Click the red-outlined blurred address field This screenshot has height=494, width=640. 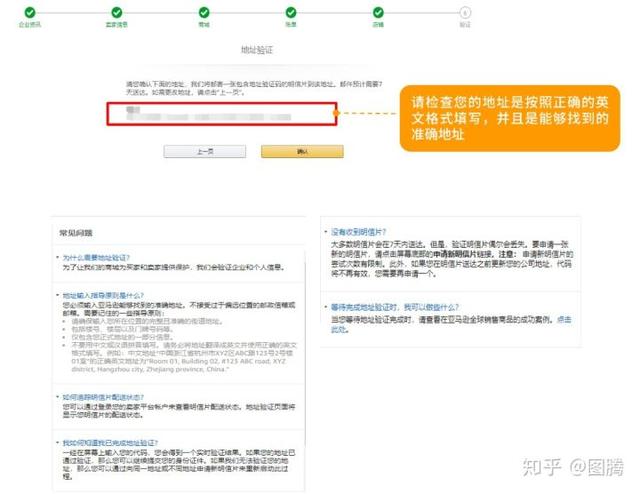point(222,114)
